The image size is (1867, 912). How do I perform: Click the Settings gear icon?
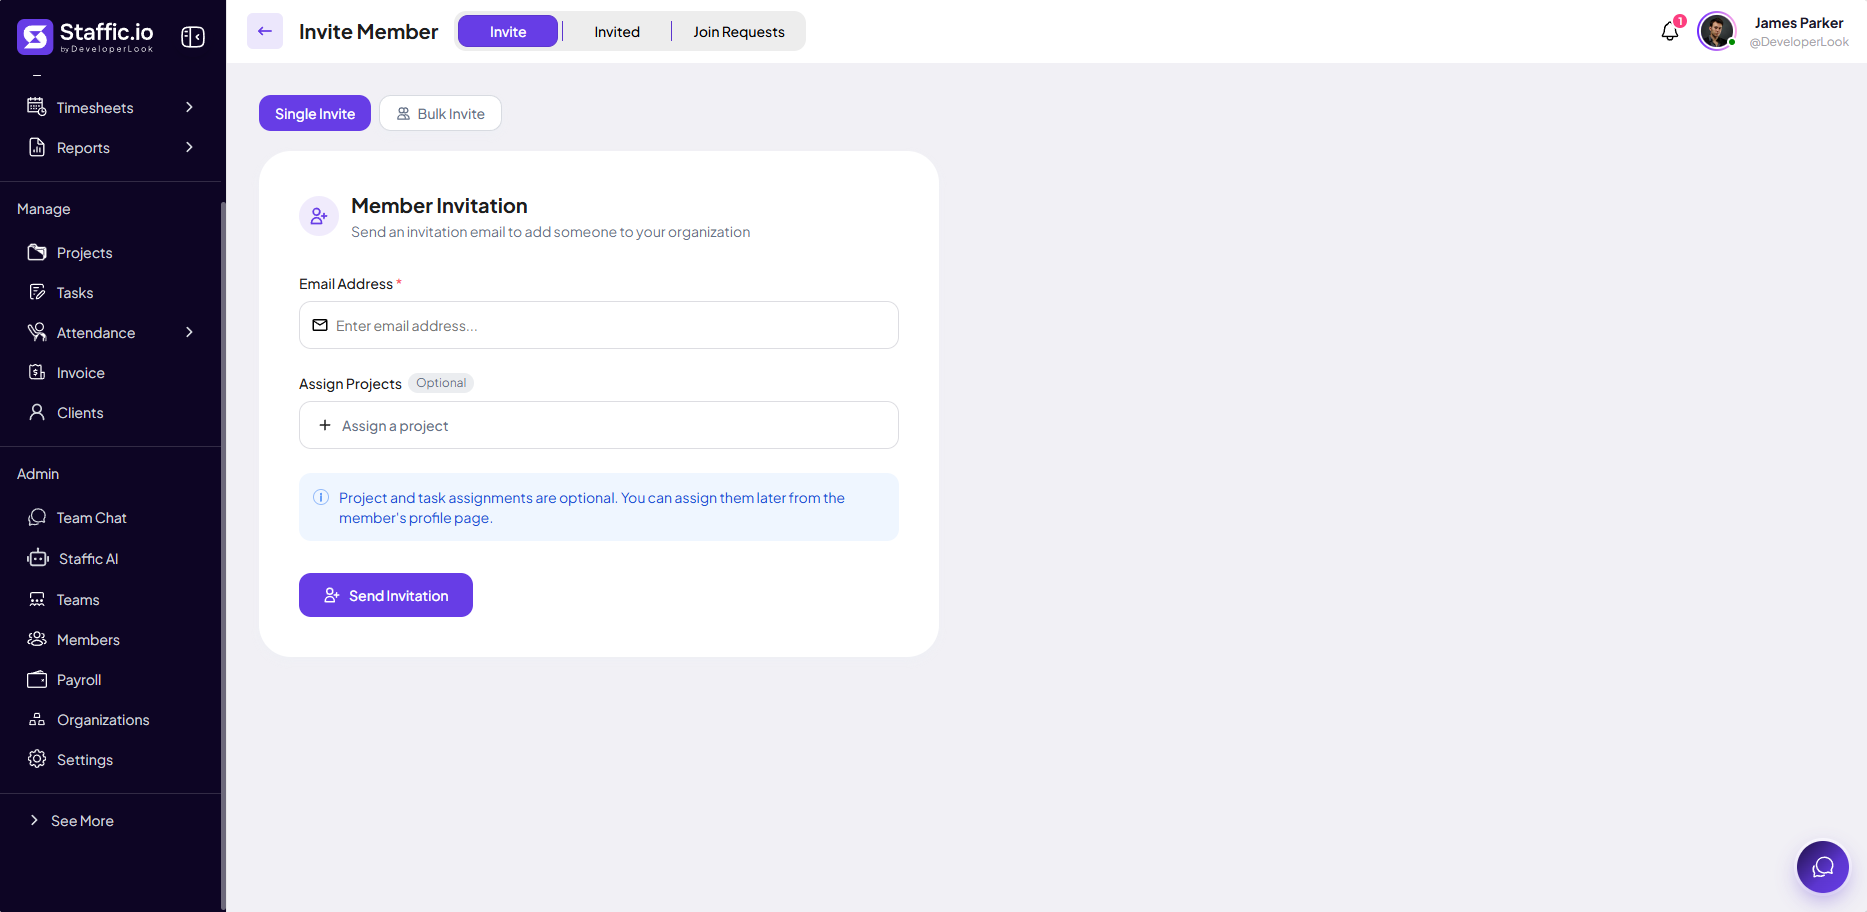pos(37,759)
